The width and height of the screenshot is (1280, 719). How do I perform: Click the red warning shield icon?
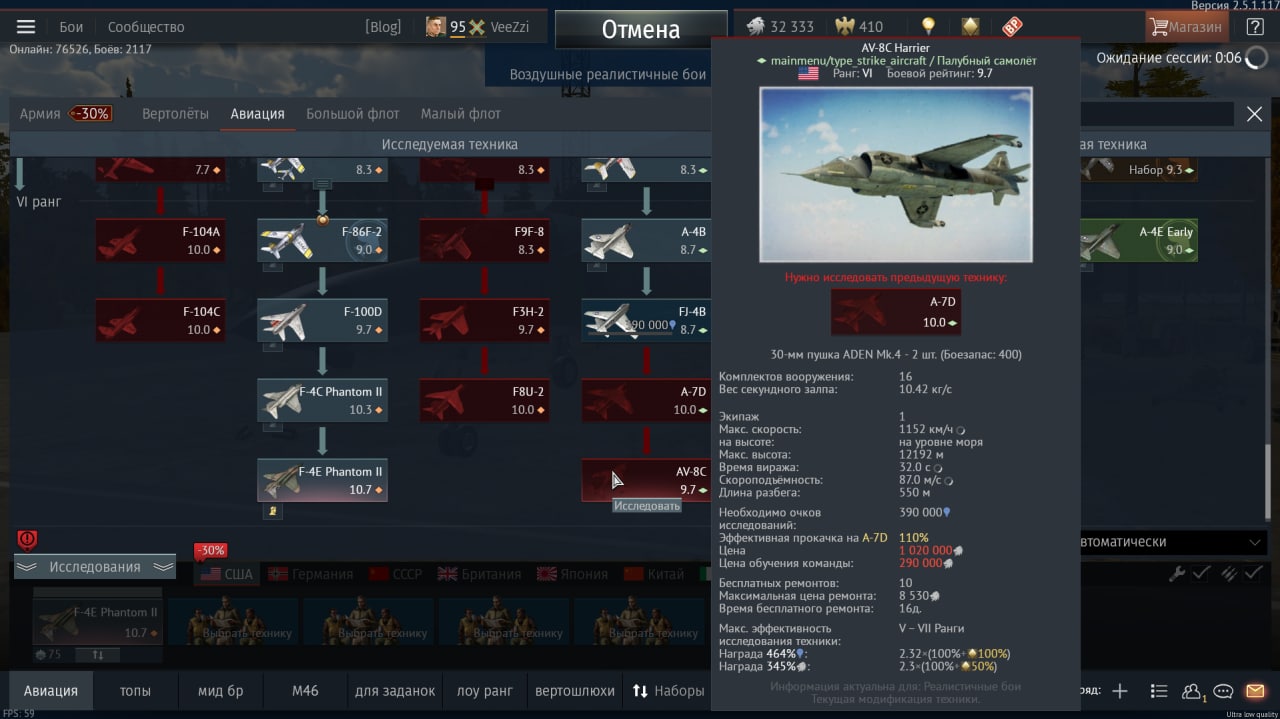[27, 541]
